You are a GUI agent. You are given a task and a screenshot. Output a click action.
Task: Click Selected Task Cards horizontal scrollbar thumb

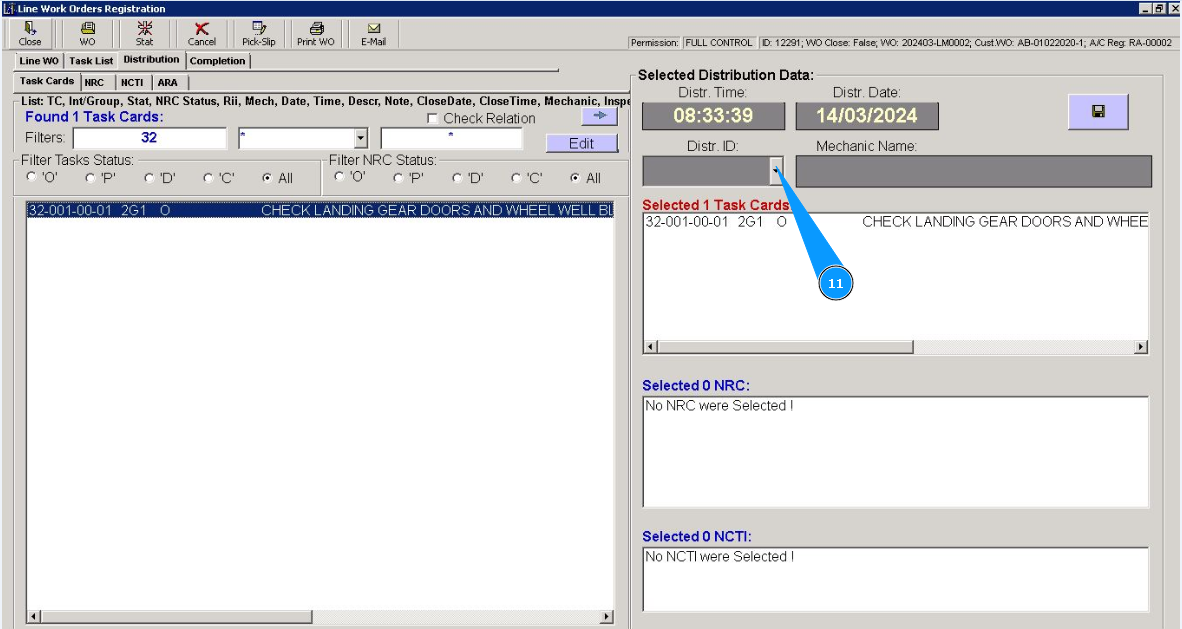pos(785,347)
